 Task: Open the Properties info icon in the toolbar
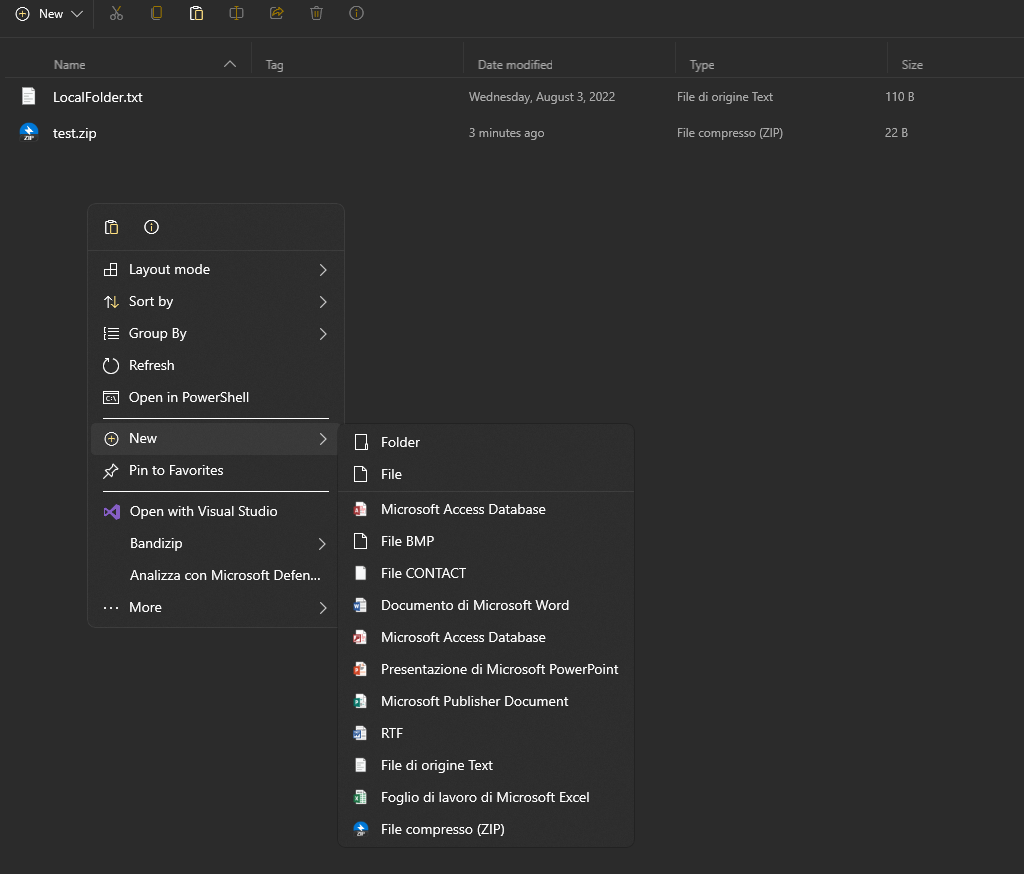[356, 13]
